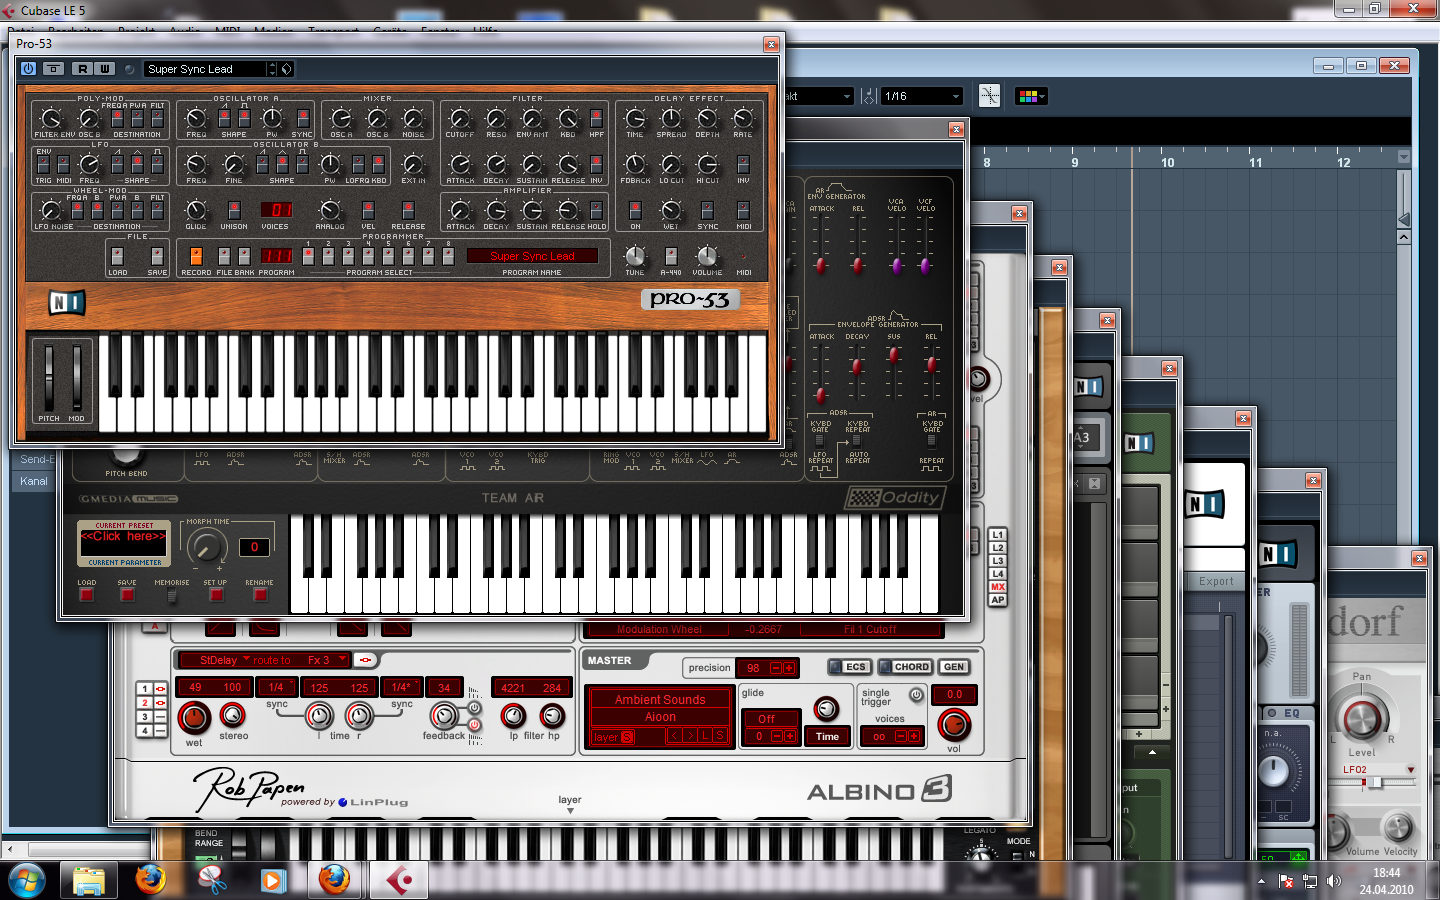Click Oddity LOAD preset button

click(87, 594)
